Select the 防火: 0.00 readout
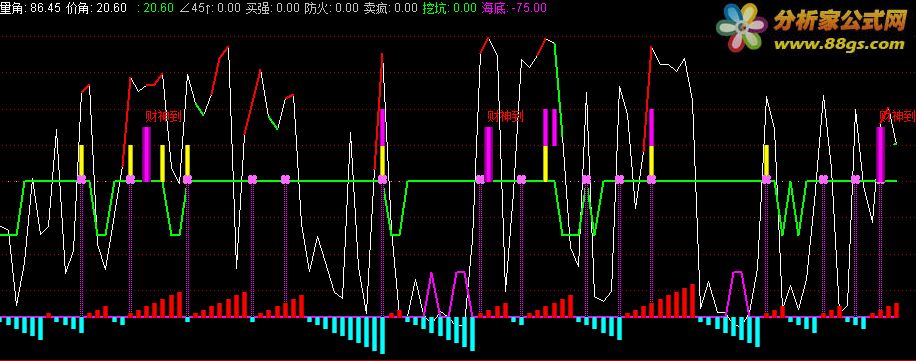The image size is (916, 361). (332, 8)
